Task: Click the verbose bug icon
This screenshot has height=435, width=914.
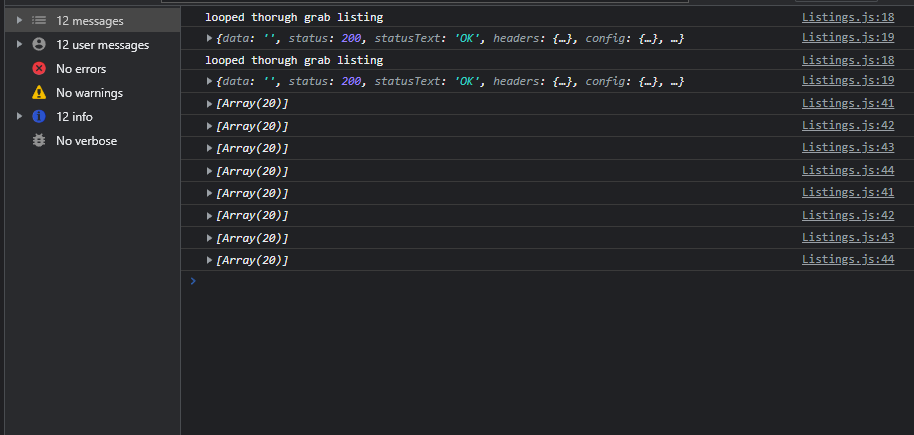Action: tap(39, 141)
